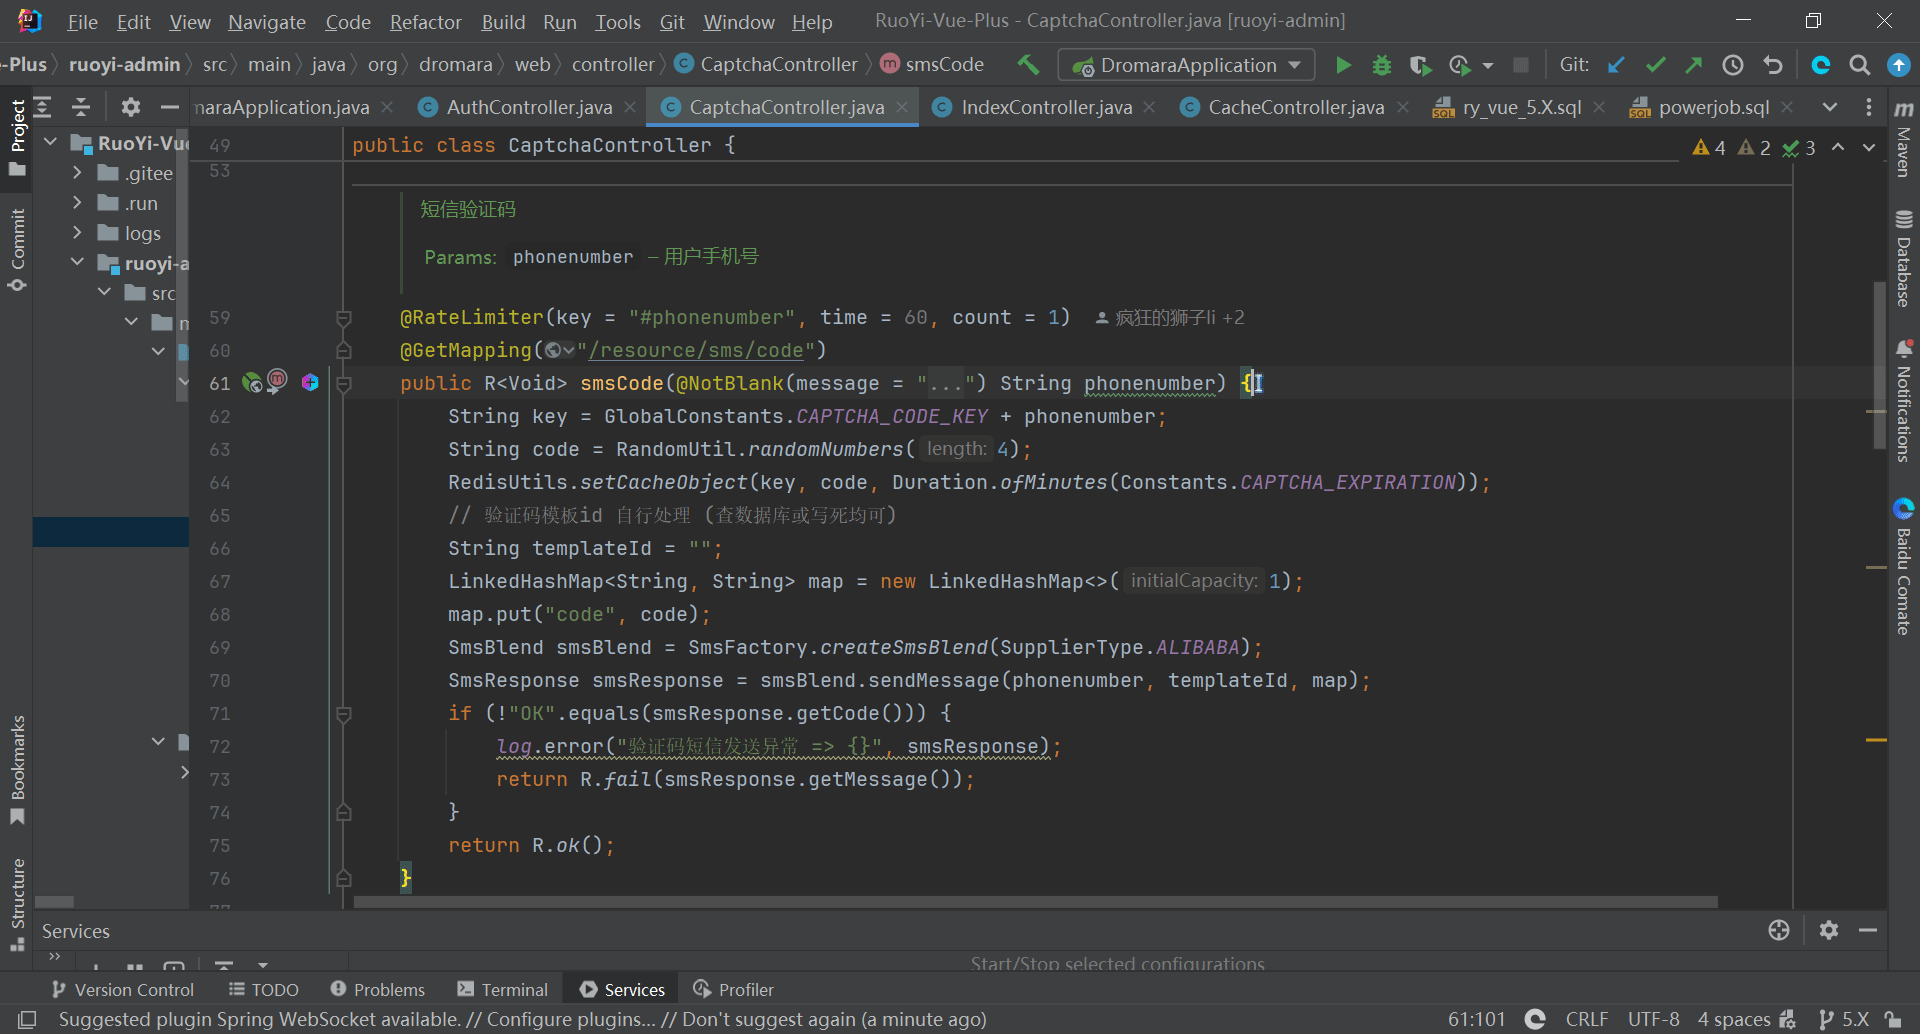Toggle the TODO tool window
The image size is (1920, 1034).
[264, 990]
